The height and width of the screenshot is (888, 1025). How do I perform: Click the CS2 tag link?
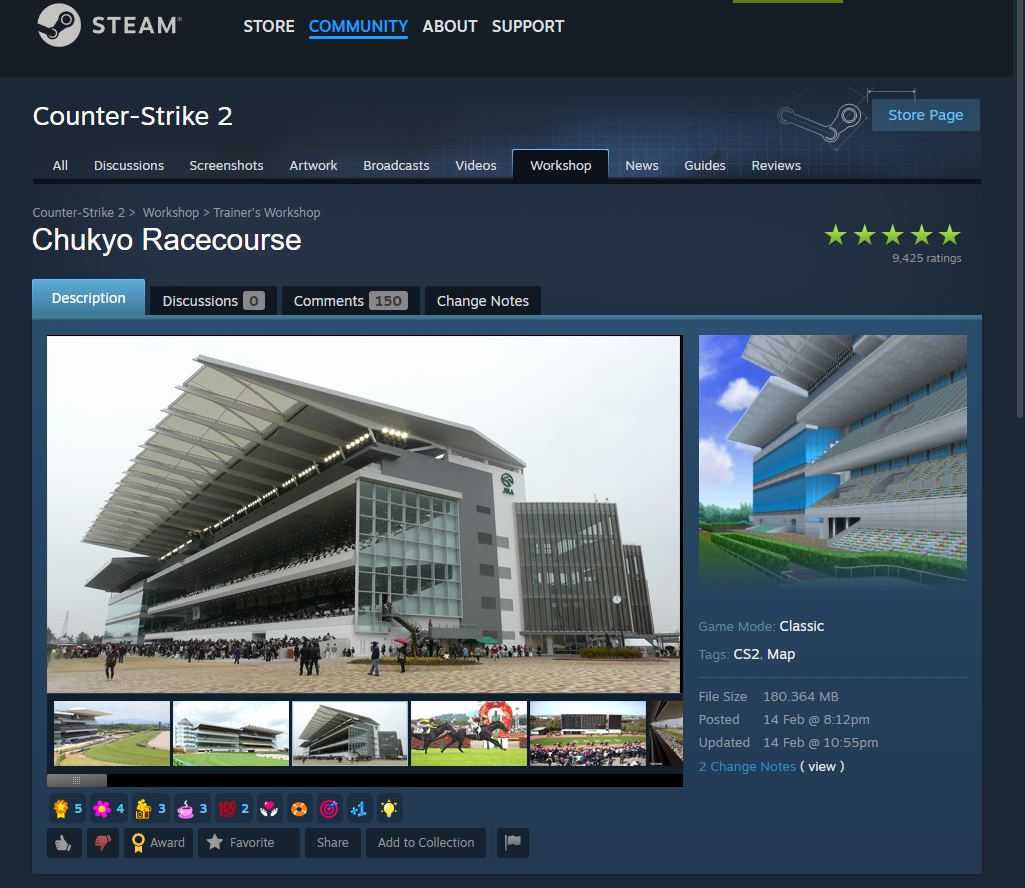coord(747,654)
